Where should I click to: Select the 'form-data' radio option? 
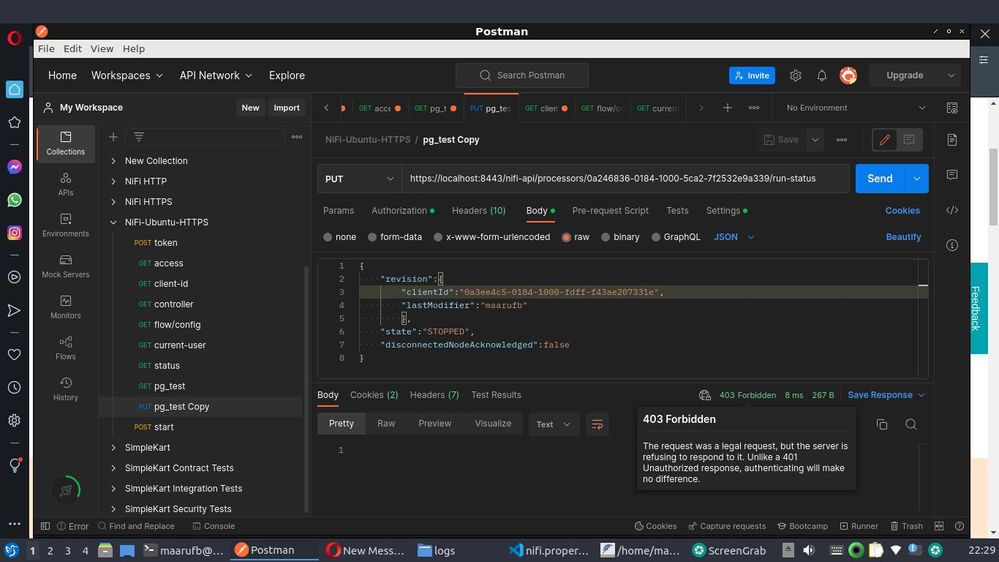click(x=372, y=237)
